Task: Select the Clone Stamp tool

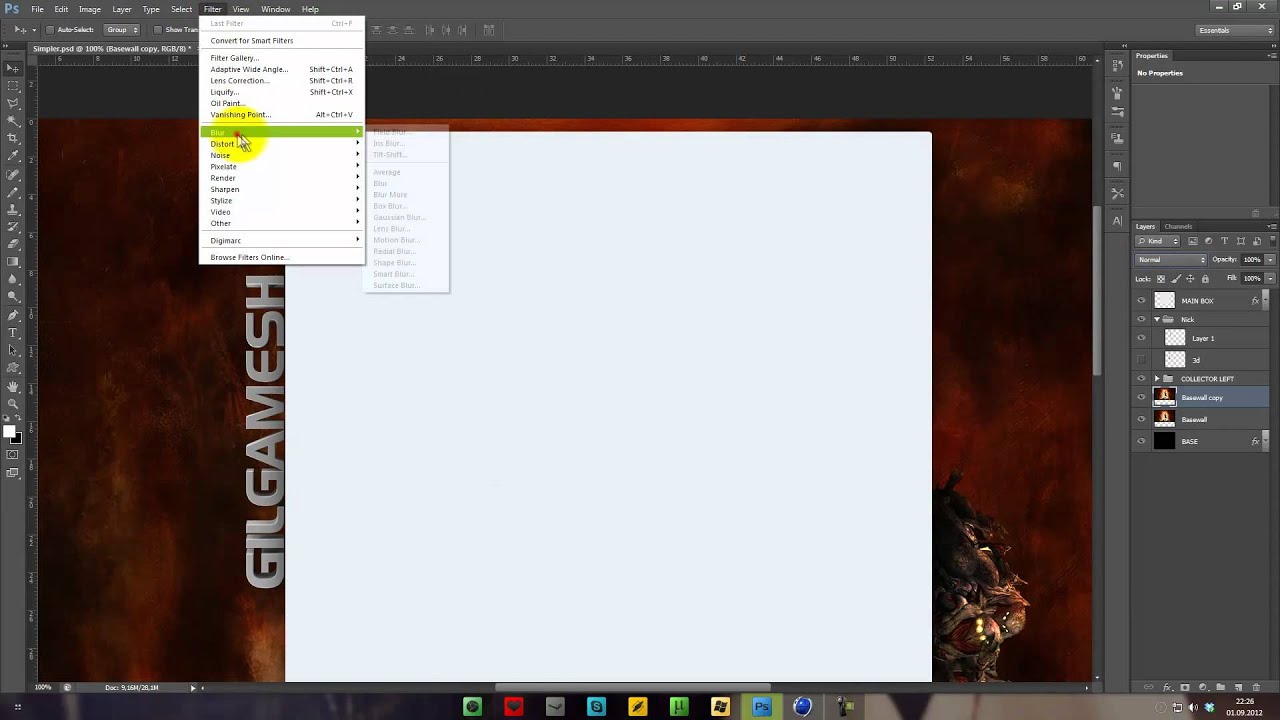Action: (x=13, y=209)
